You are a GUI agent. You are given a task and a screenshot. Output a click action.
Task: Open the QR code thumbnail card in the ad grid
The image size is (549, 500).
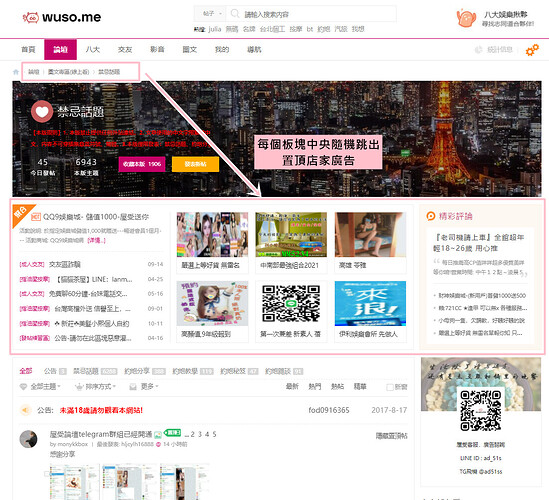(291, 312)
